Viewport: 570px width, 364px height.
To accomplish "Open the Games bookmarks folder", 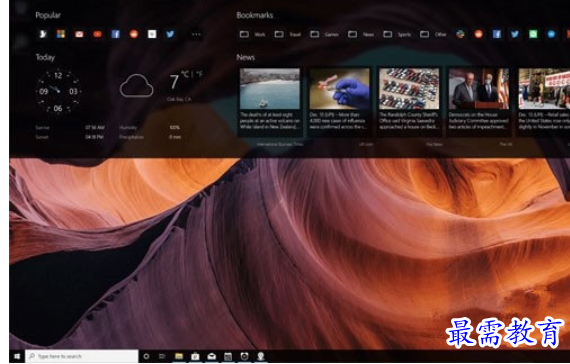I will click(x=324, y=34).
